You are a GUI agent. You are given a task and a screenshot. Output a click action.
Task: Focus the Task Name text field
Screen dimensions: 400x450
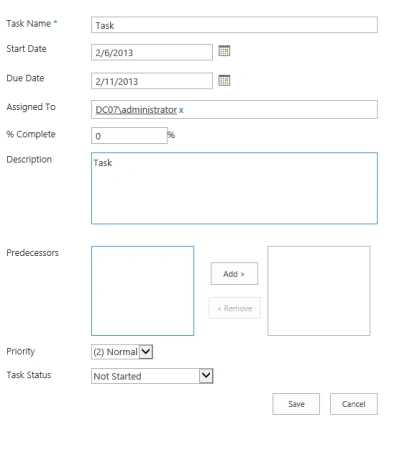pos(234,25)
